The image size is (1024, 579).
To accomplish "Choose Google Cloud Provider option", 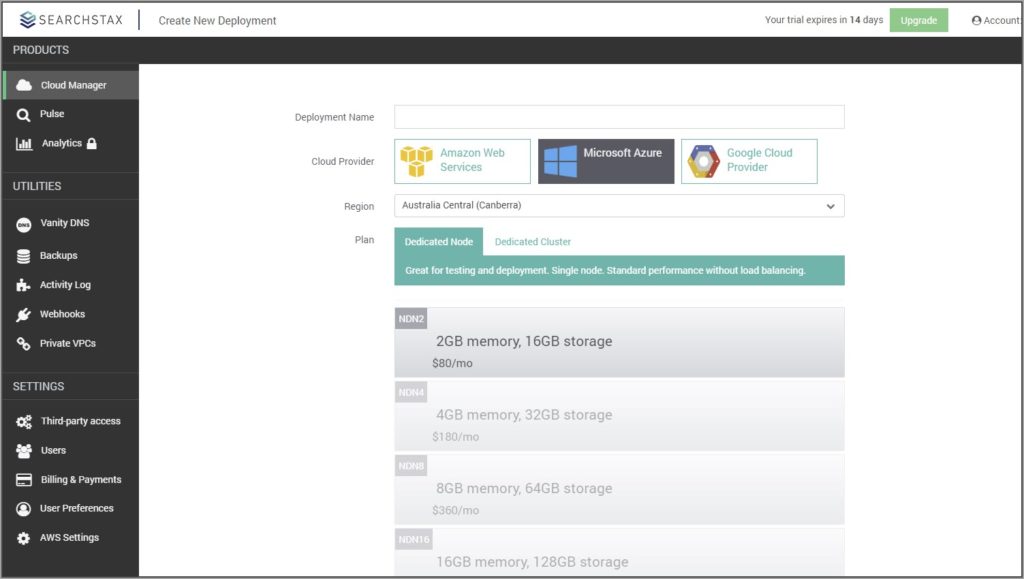I will pyautogui.click(x=749, y=161).
